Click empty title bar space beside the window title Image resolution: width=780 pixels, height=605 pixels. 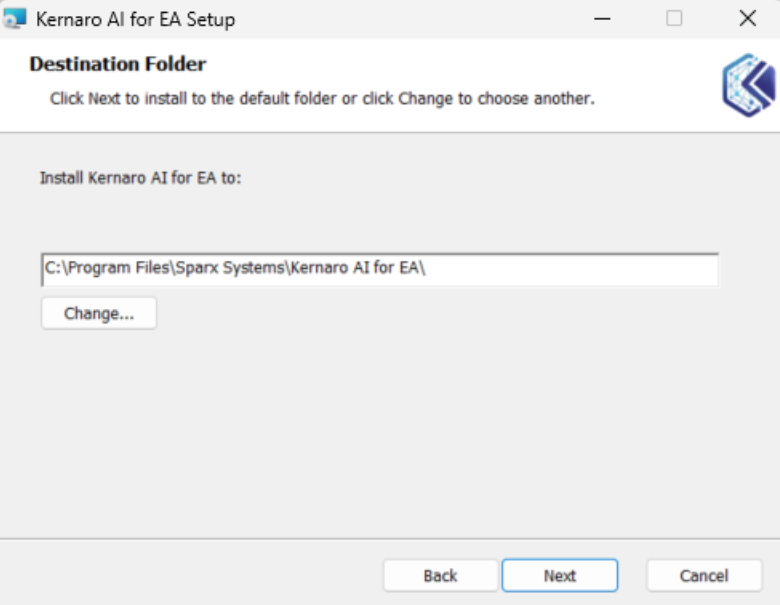click(x=400, y=19)
